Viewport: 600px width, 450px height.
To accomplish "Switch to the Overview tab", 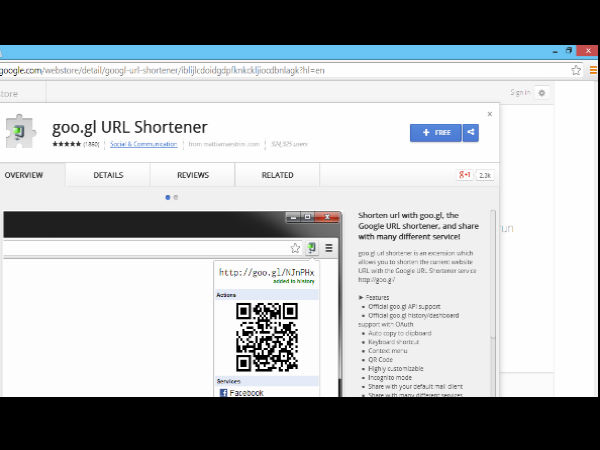I will pyautogui.click(x=24, y=175).
